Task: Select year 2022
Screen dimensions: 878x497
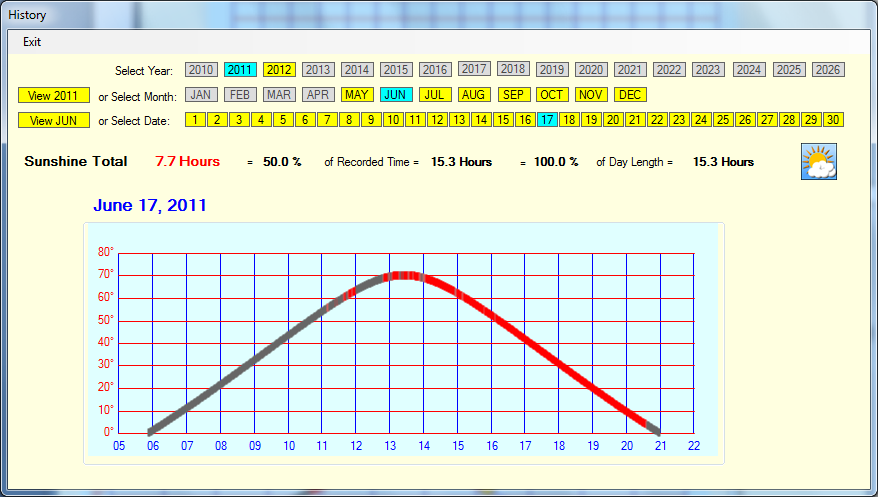Action: (x=669, y=69)
